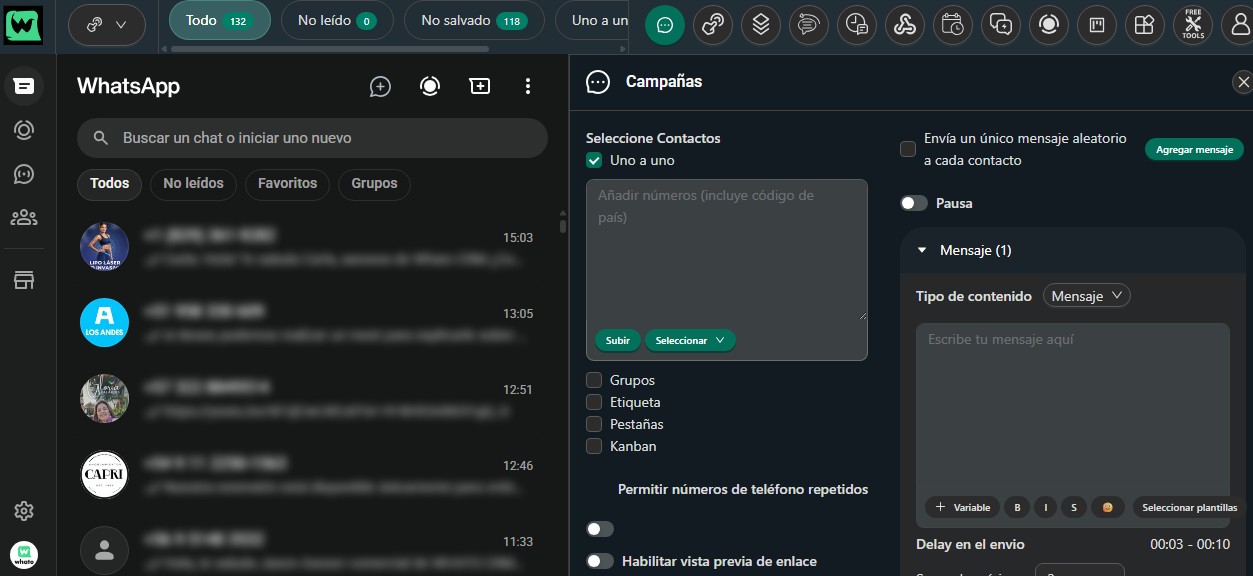Viewport: 1253px width, 576px height.
Task: Click the storefront icon in left sidebar
Action: click(24, 280)
